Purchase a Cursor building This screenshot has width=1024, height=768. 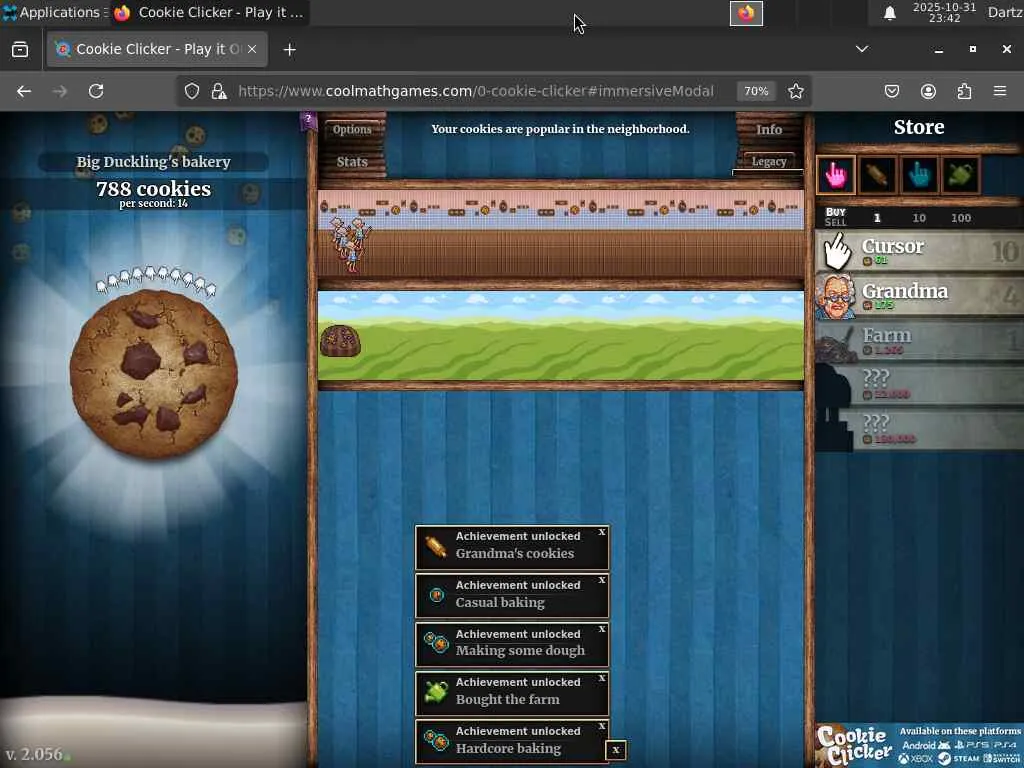tap(920, 251)
